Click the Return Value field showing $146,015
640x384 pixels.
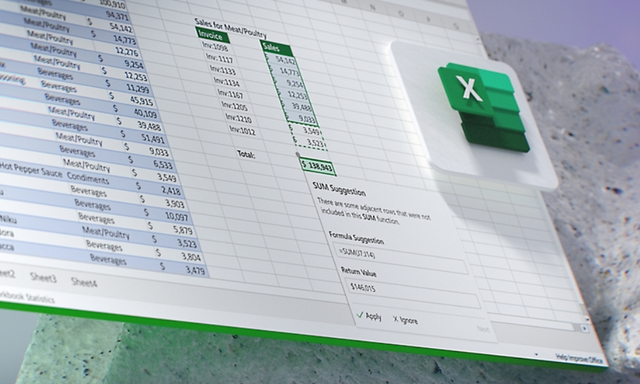(412, 293)
